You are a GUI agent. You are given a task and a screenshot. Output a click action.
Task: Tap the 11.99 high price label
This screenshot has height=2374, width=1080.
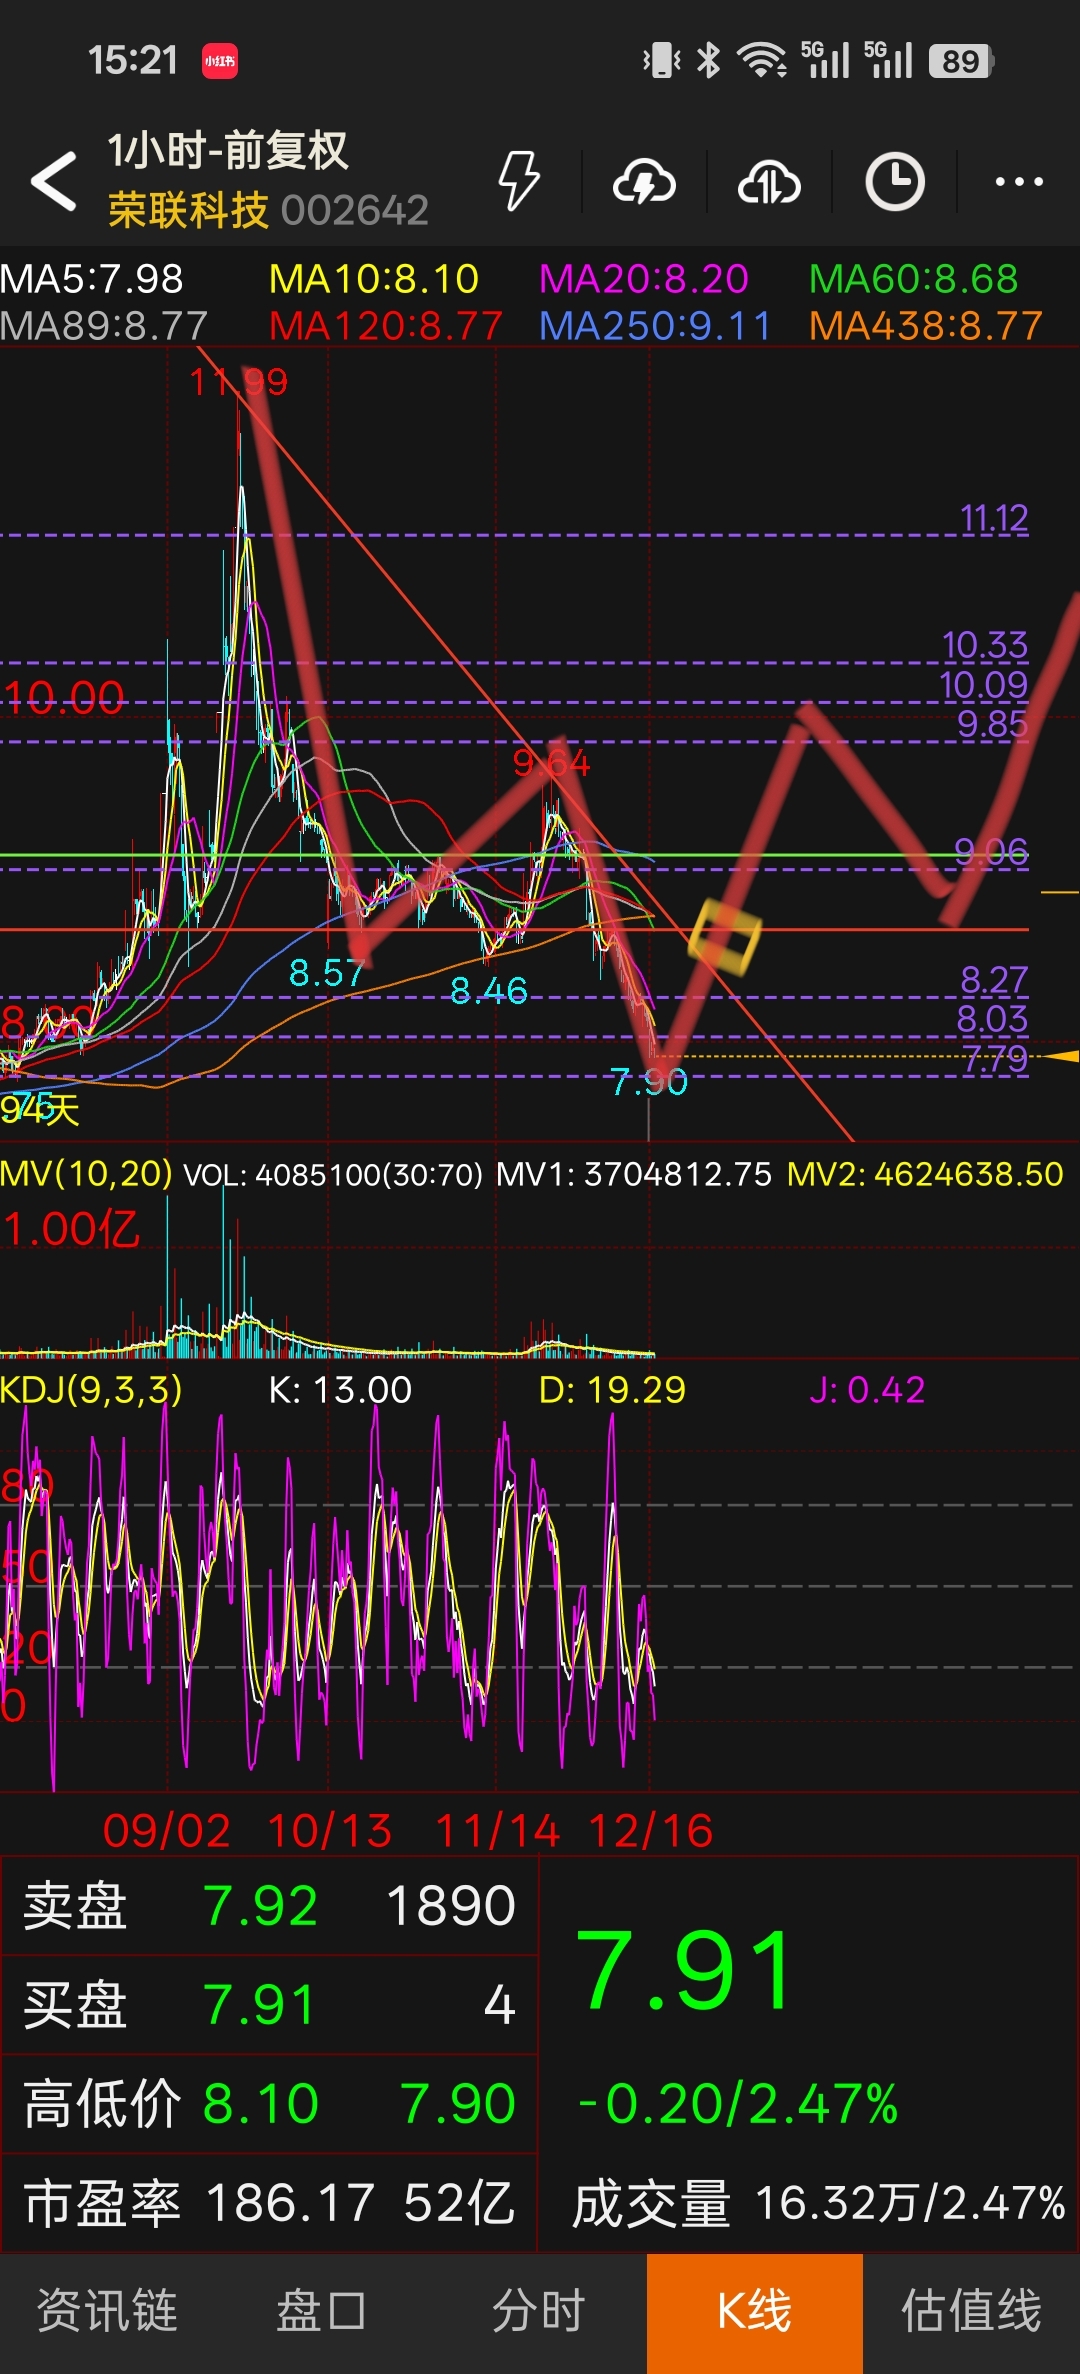click(239, 382)
